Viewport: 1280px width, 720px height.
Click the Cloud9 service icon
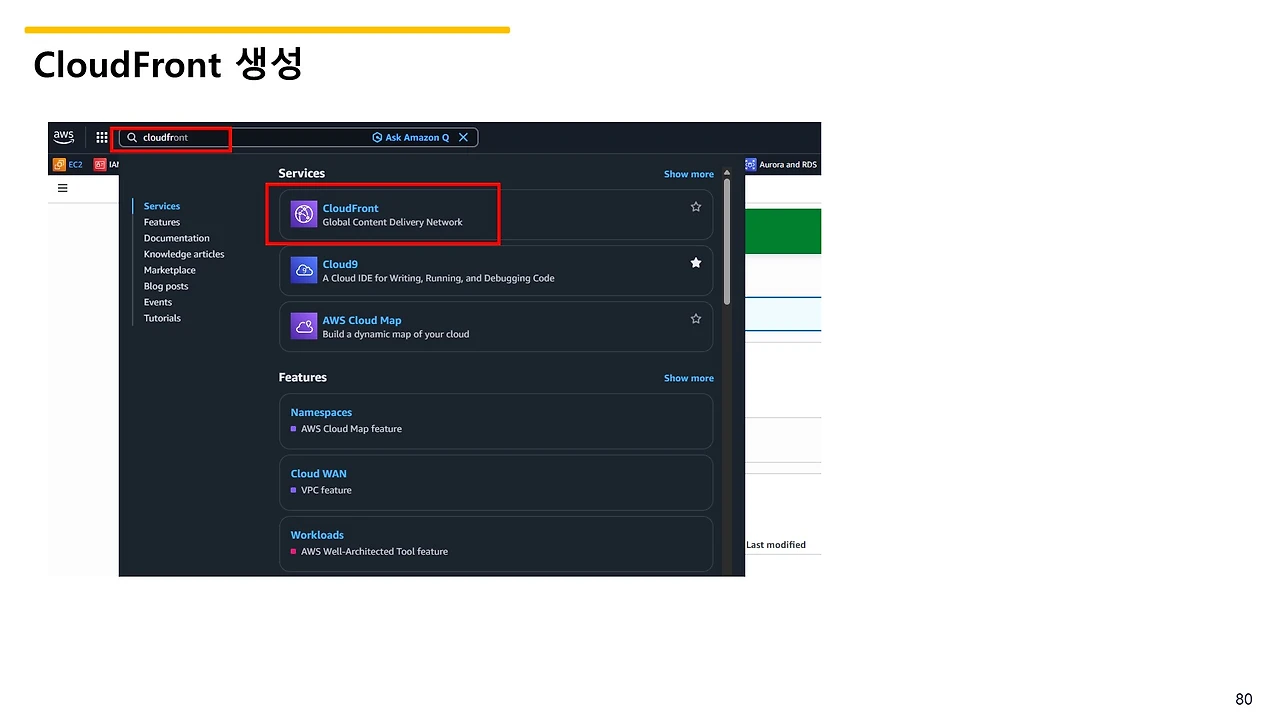(x=304, y=270)
